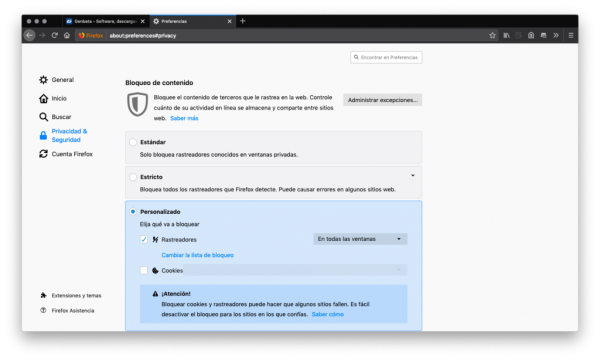Viewport: 600px width, 360px height.
Task: Click the account icon in toolbar
Action: [531, 36]
